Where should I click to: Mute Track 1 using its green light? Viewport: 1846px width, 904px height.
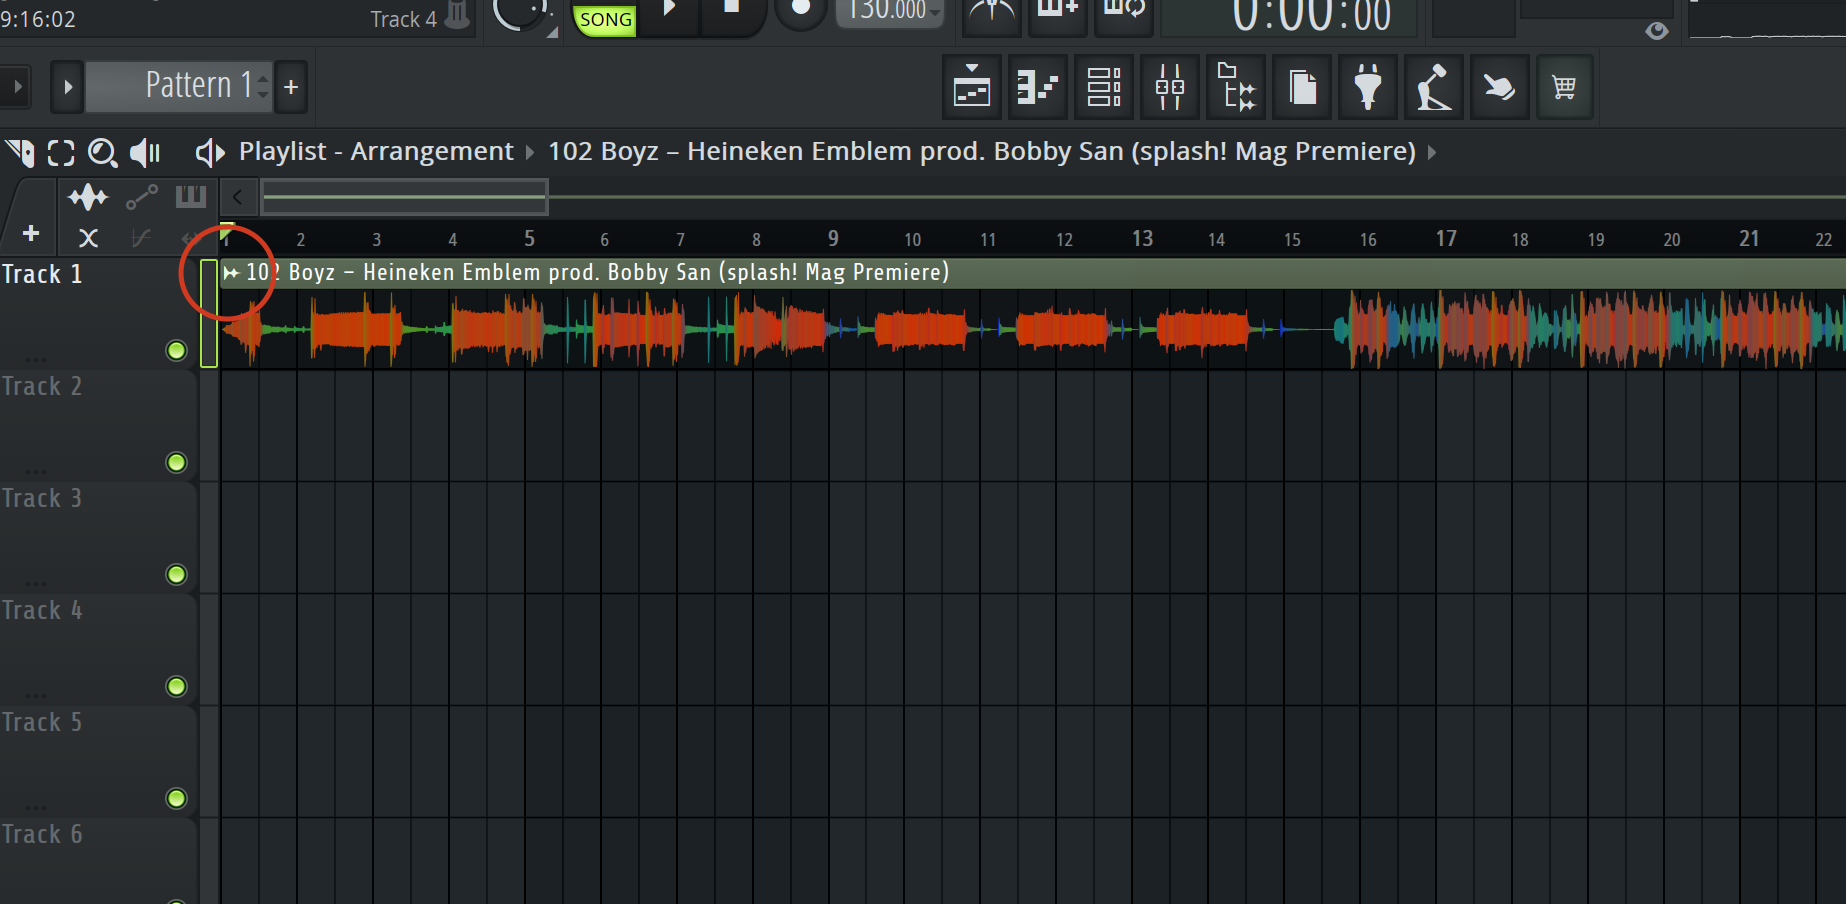coord(176,350)
